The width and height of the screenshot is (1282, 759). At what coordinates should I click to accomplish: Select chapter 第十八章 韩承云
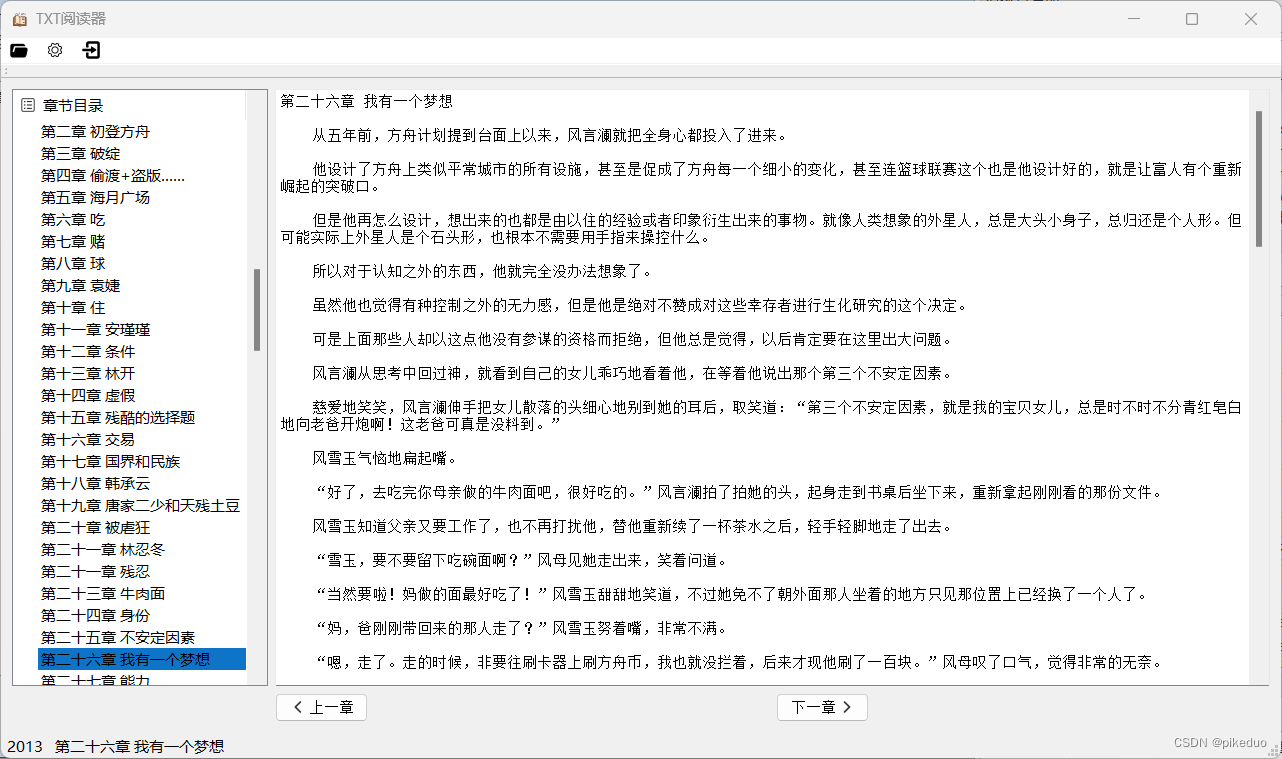coord(95,484)
